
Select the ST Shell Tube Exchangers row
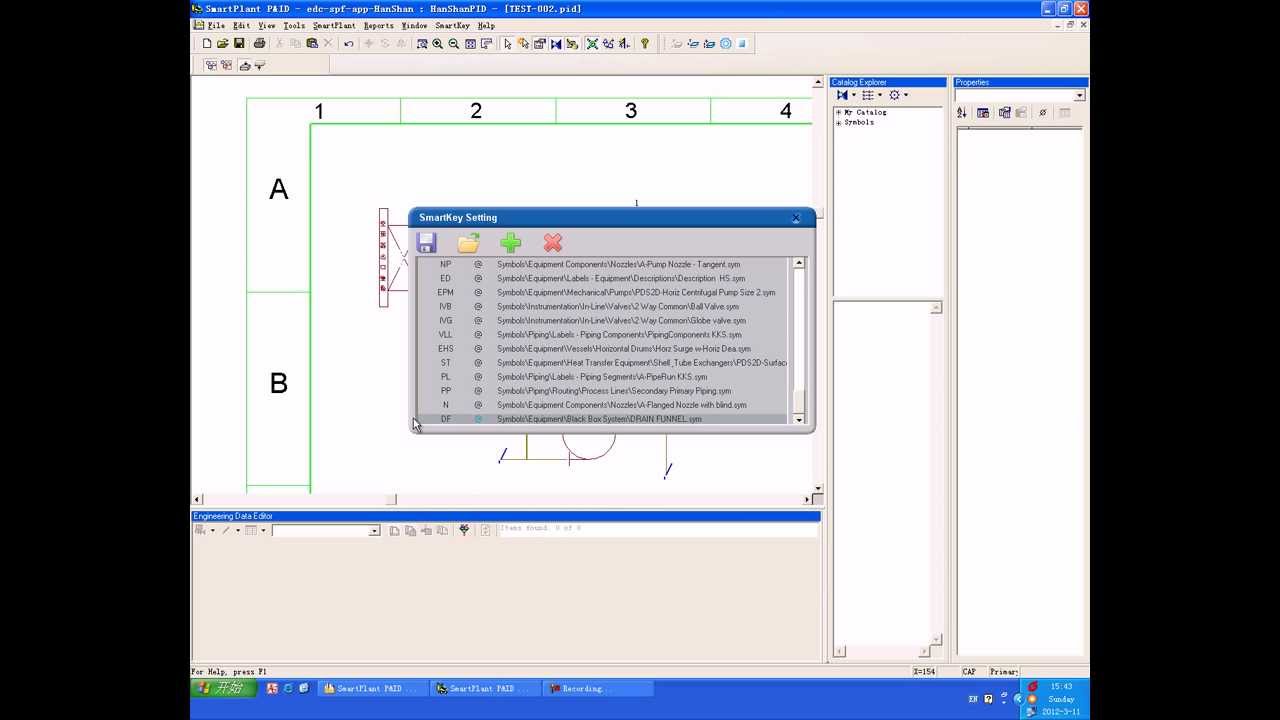tap(602, 362)
